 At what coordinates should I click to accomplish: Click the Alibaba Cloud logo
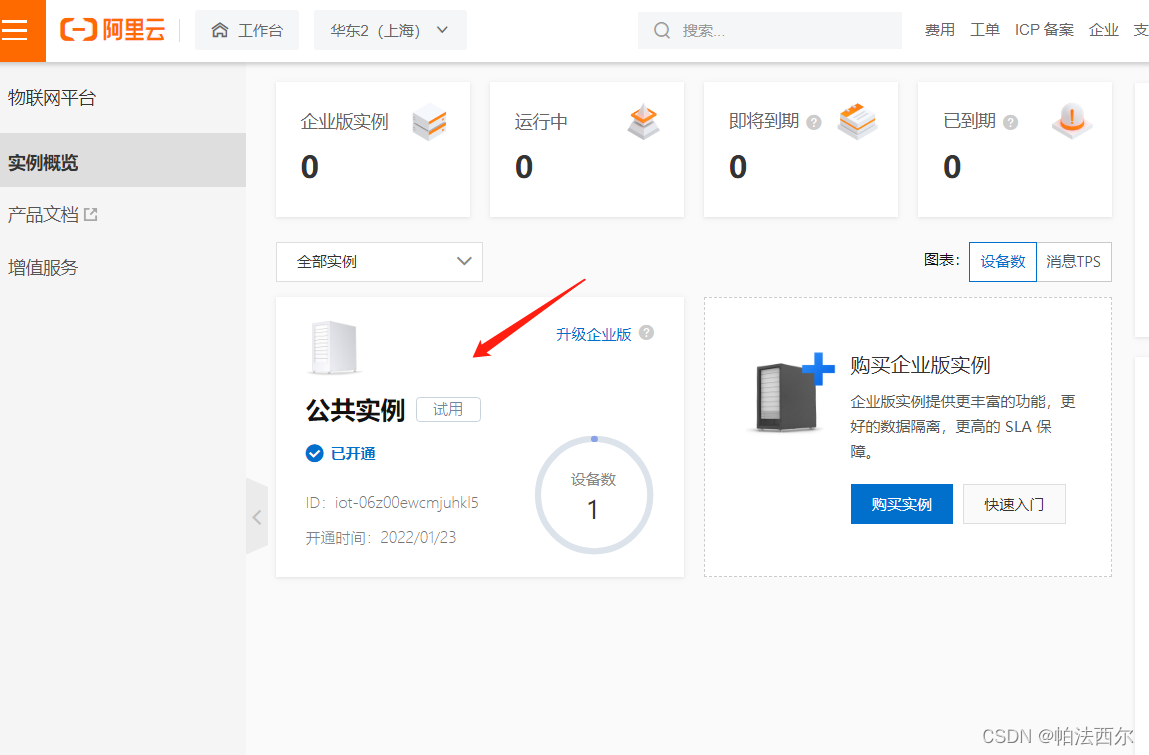coord(113,30)
